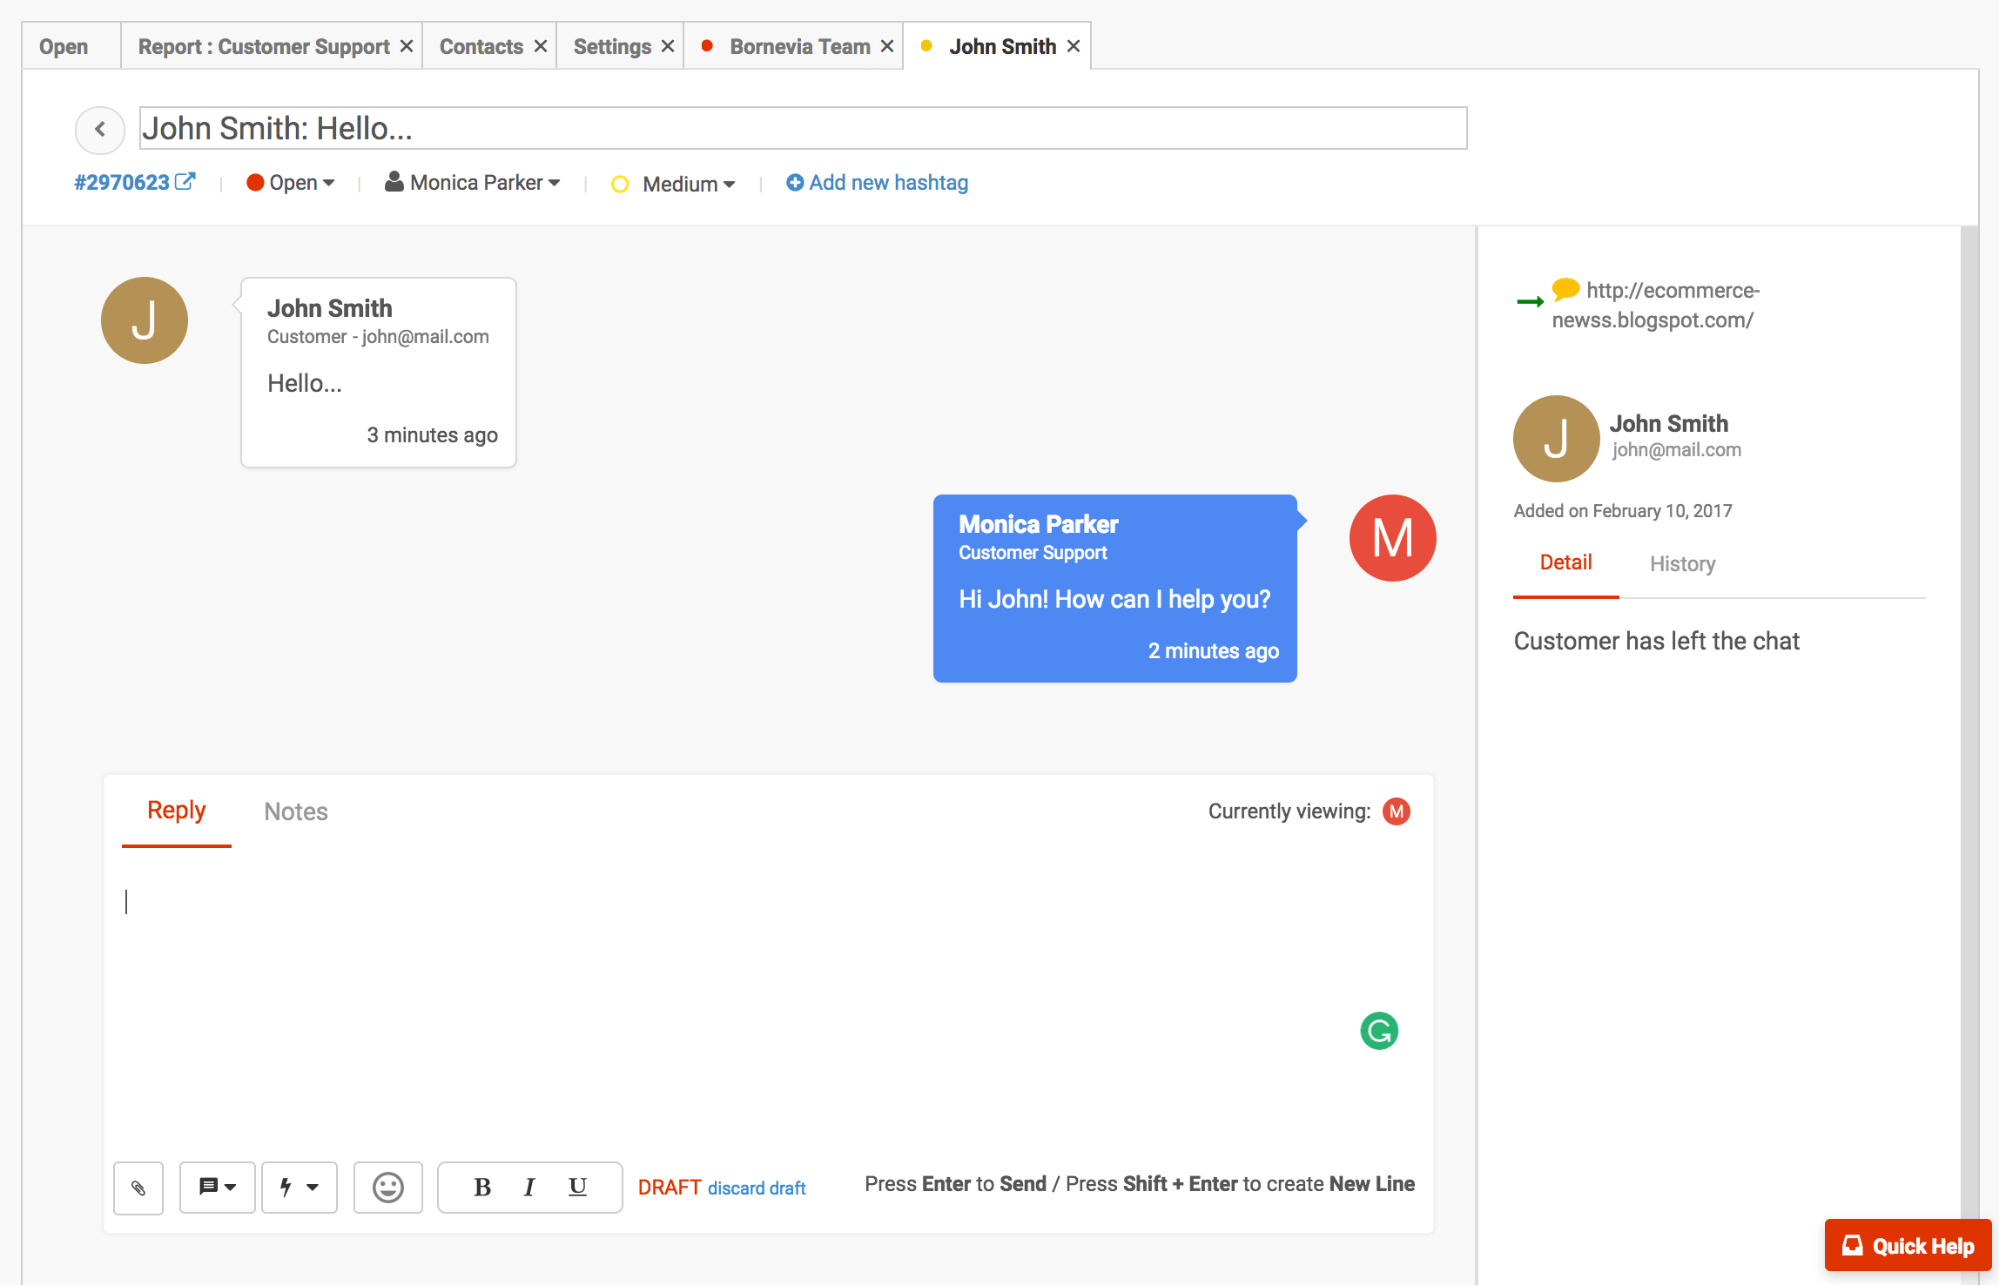Screen dimensions: 1999x1286
Task: Click "Customer has left the chat" text
Action: click(x=1656, y=641)
